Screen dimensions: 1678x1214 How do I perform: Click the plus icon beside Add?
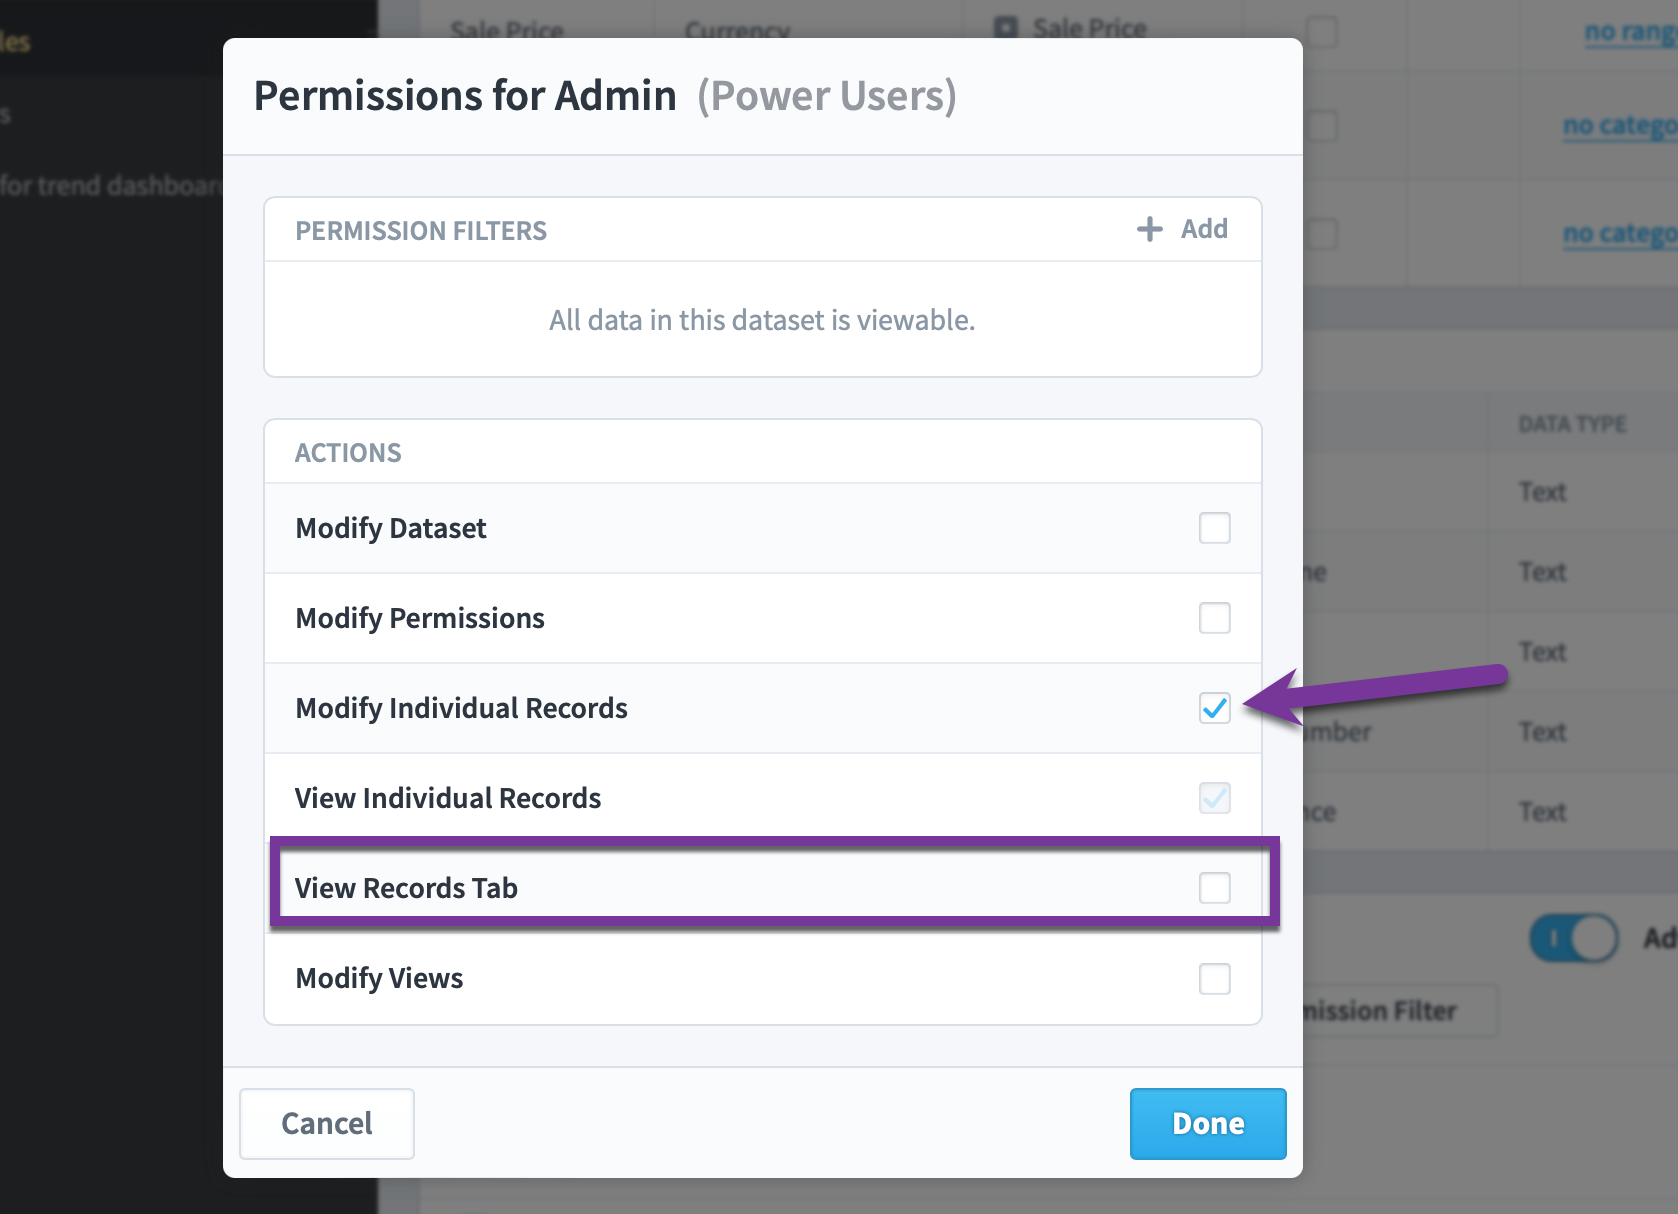coord(1150,229)
